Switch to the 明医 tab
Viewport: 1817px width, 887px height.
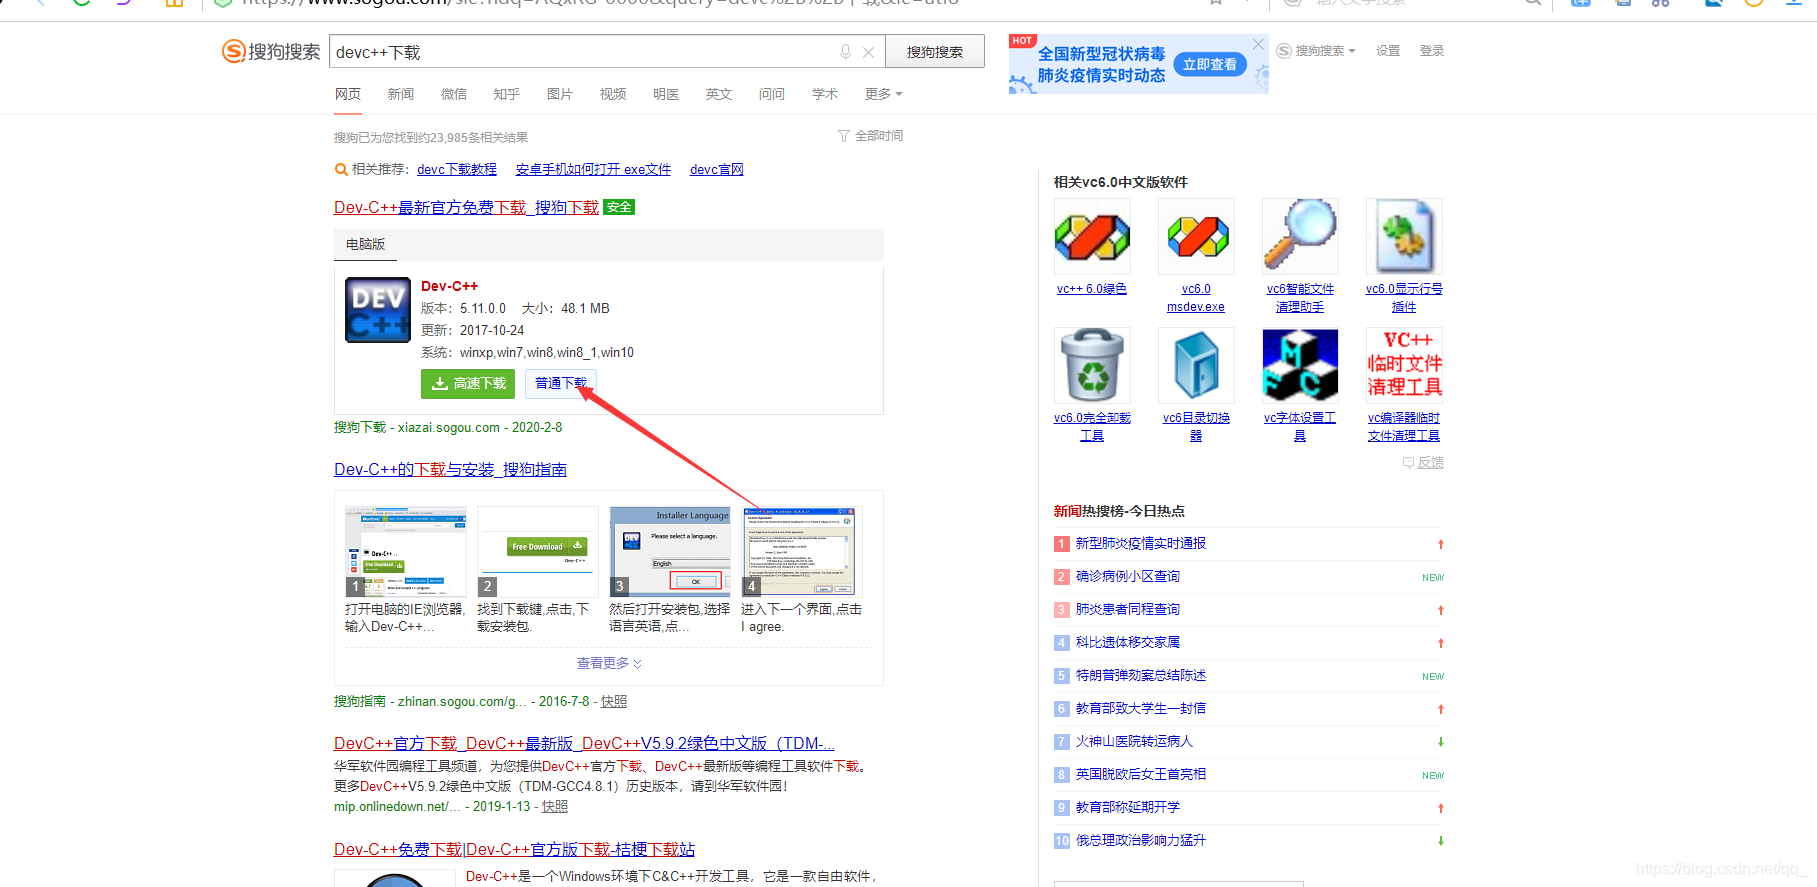pyautogui.click(x=666, y=94)
